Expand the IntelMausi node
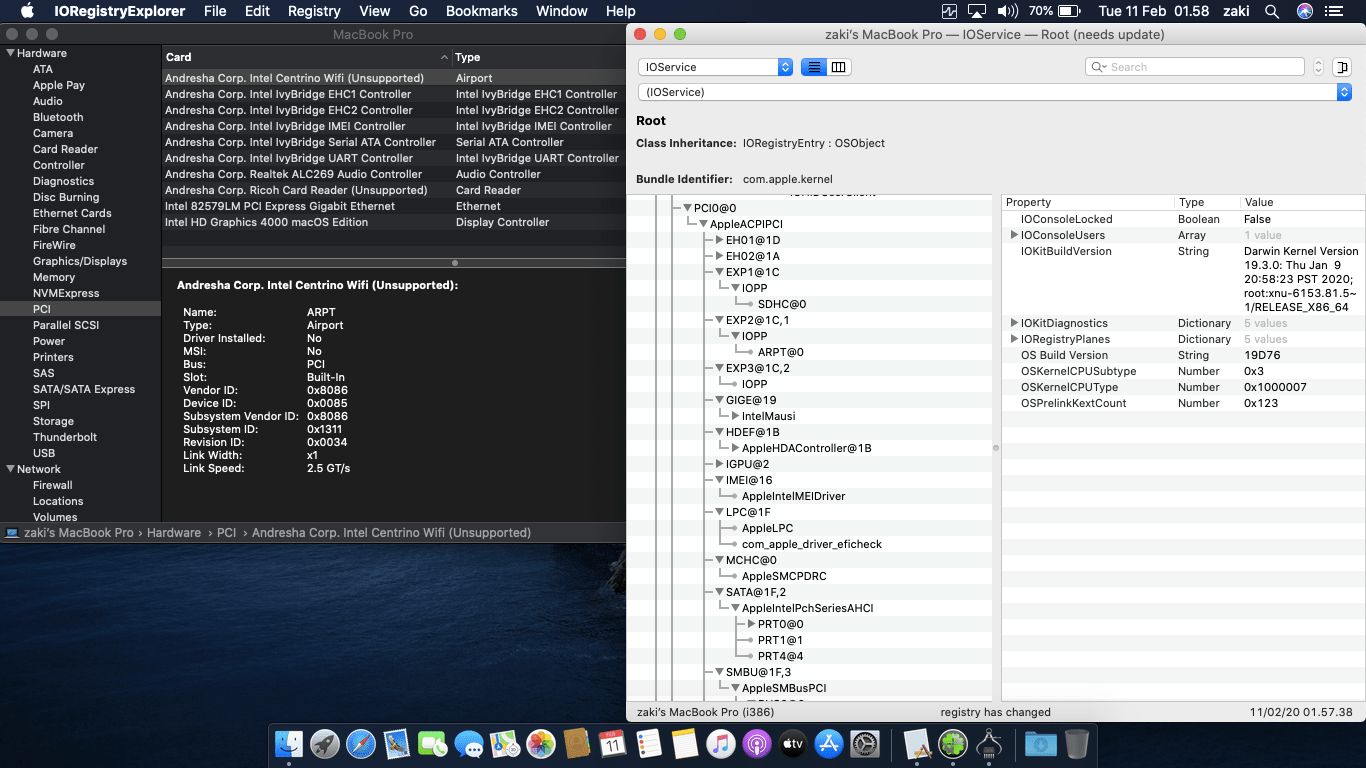This screenshot has height=768, width=1366. tap(735, 416)
